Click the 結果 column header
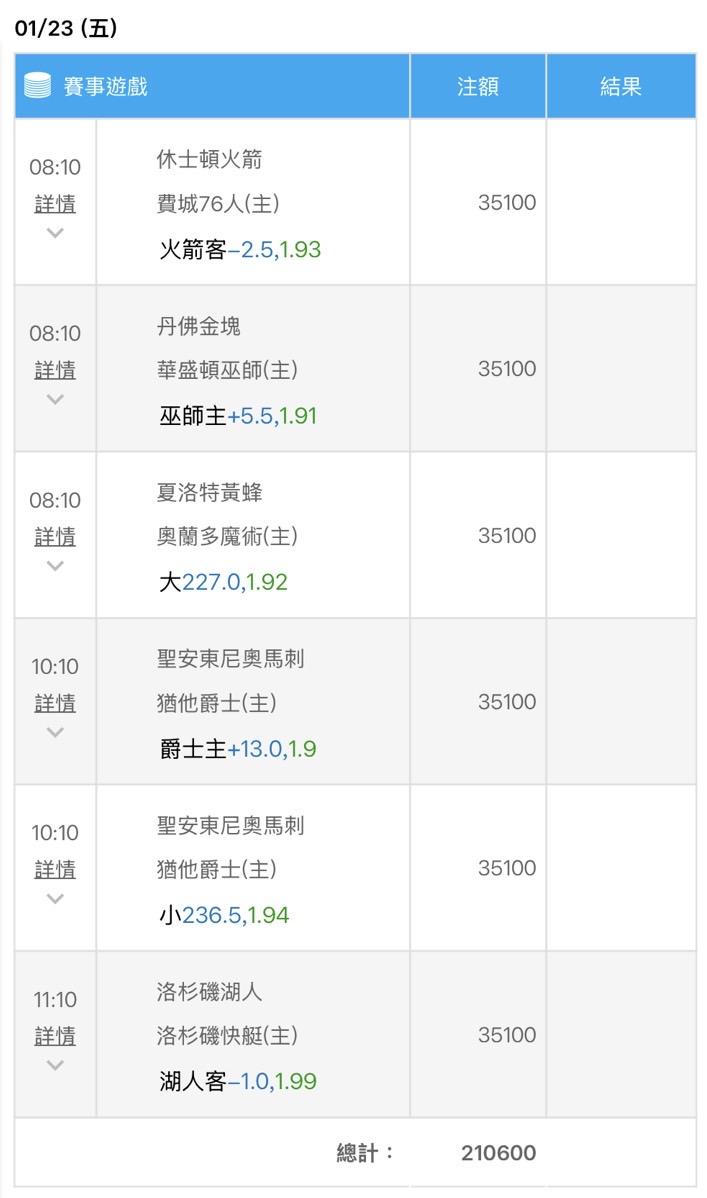This screenshot has width=707, height=1198. pyautogui.click(x=620, y=86)
